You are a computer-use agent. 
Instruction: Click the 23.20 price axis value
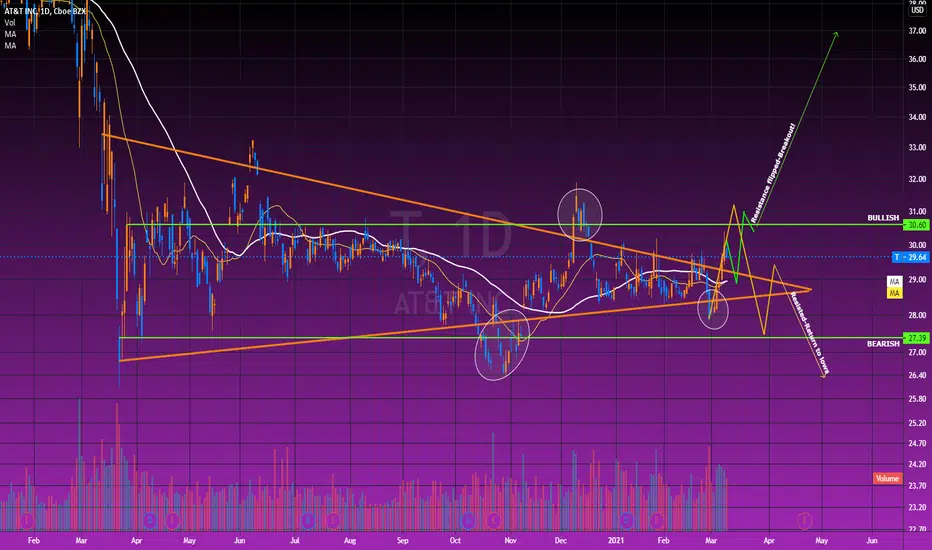pyautogui.click(x=917, y=507)
